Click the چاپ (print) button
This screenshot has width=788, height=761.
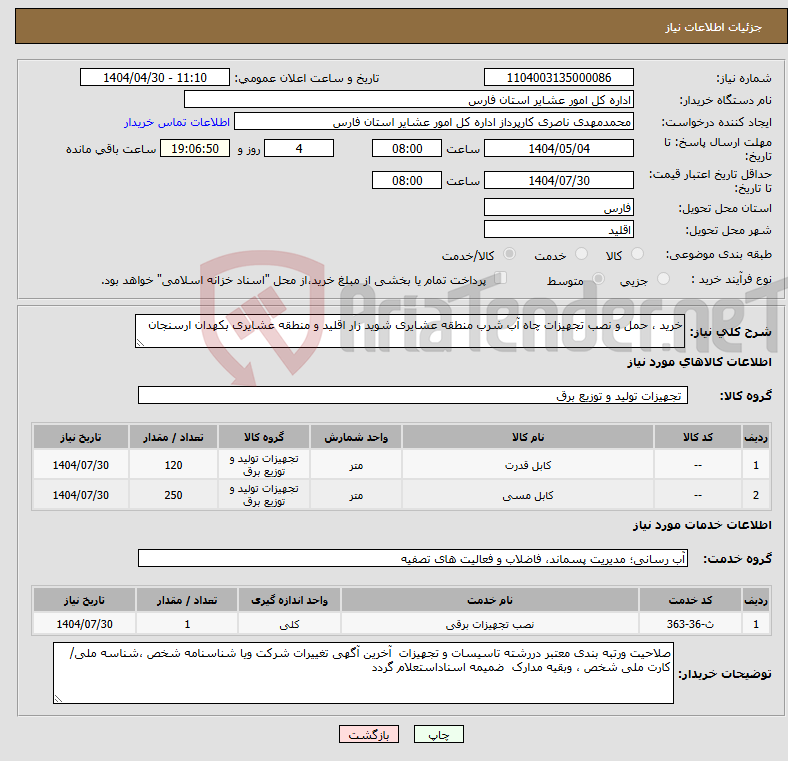tap(438, 734)
